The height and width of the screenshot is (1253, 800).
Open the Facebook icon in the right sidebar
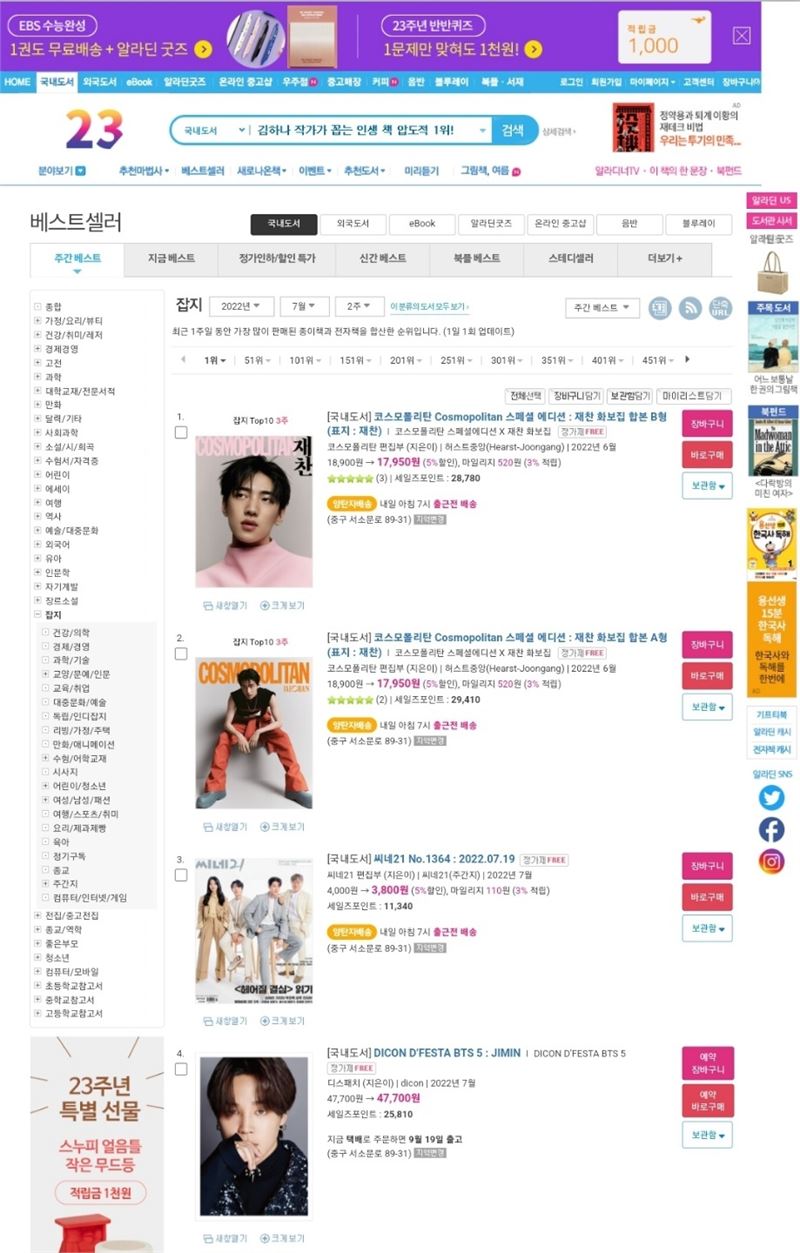point(771,829)
